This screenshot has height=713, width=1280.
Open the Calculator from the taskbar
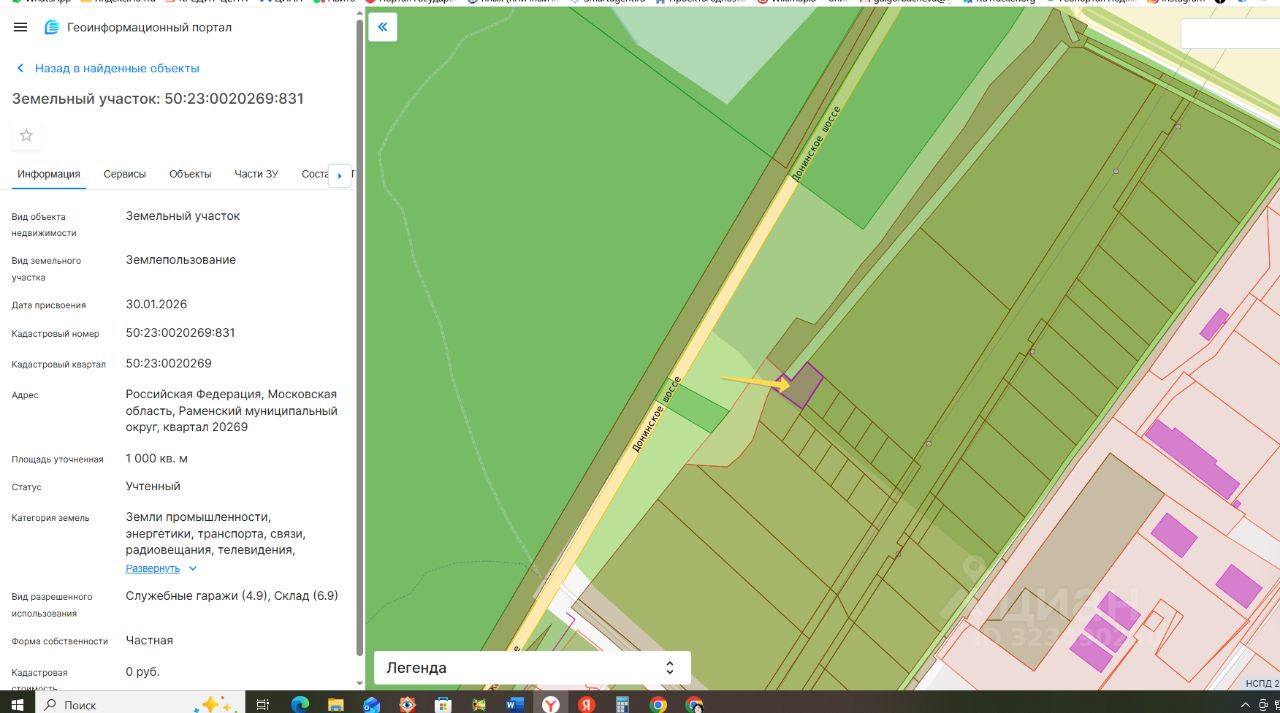(622, 704)
